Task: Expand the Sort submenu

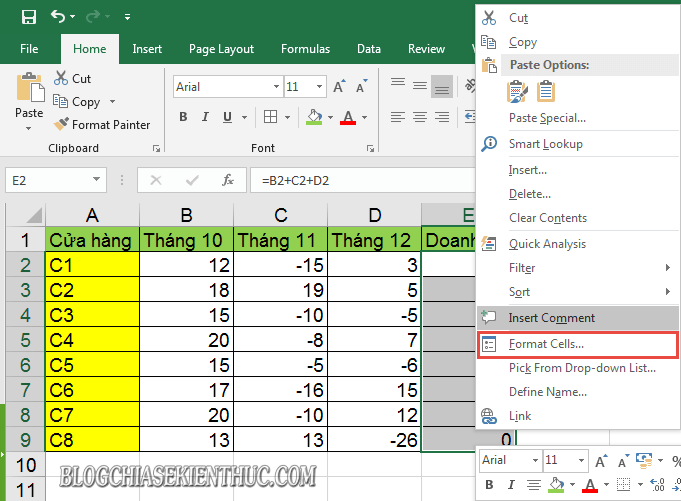Action: tap(578, 292)
